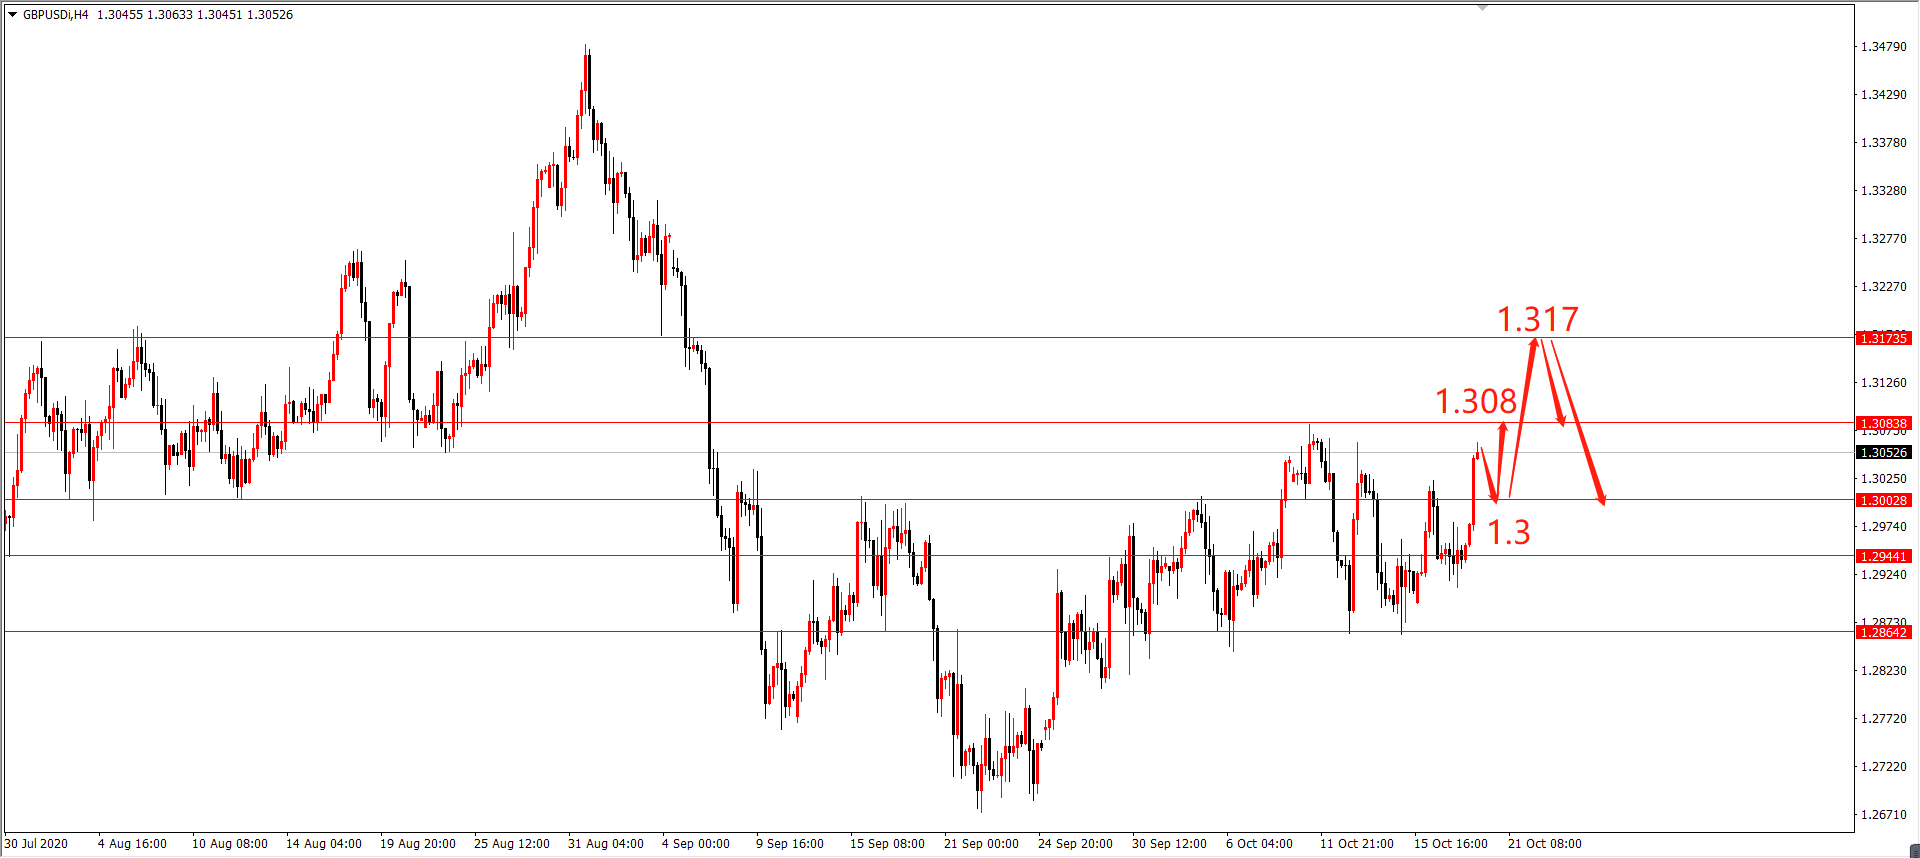This screenshot has height=858, width=1920.
Task: Click the 31 Aug 04:00 time label
Action: (x=606, y=844)
